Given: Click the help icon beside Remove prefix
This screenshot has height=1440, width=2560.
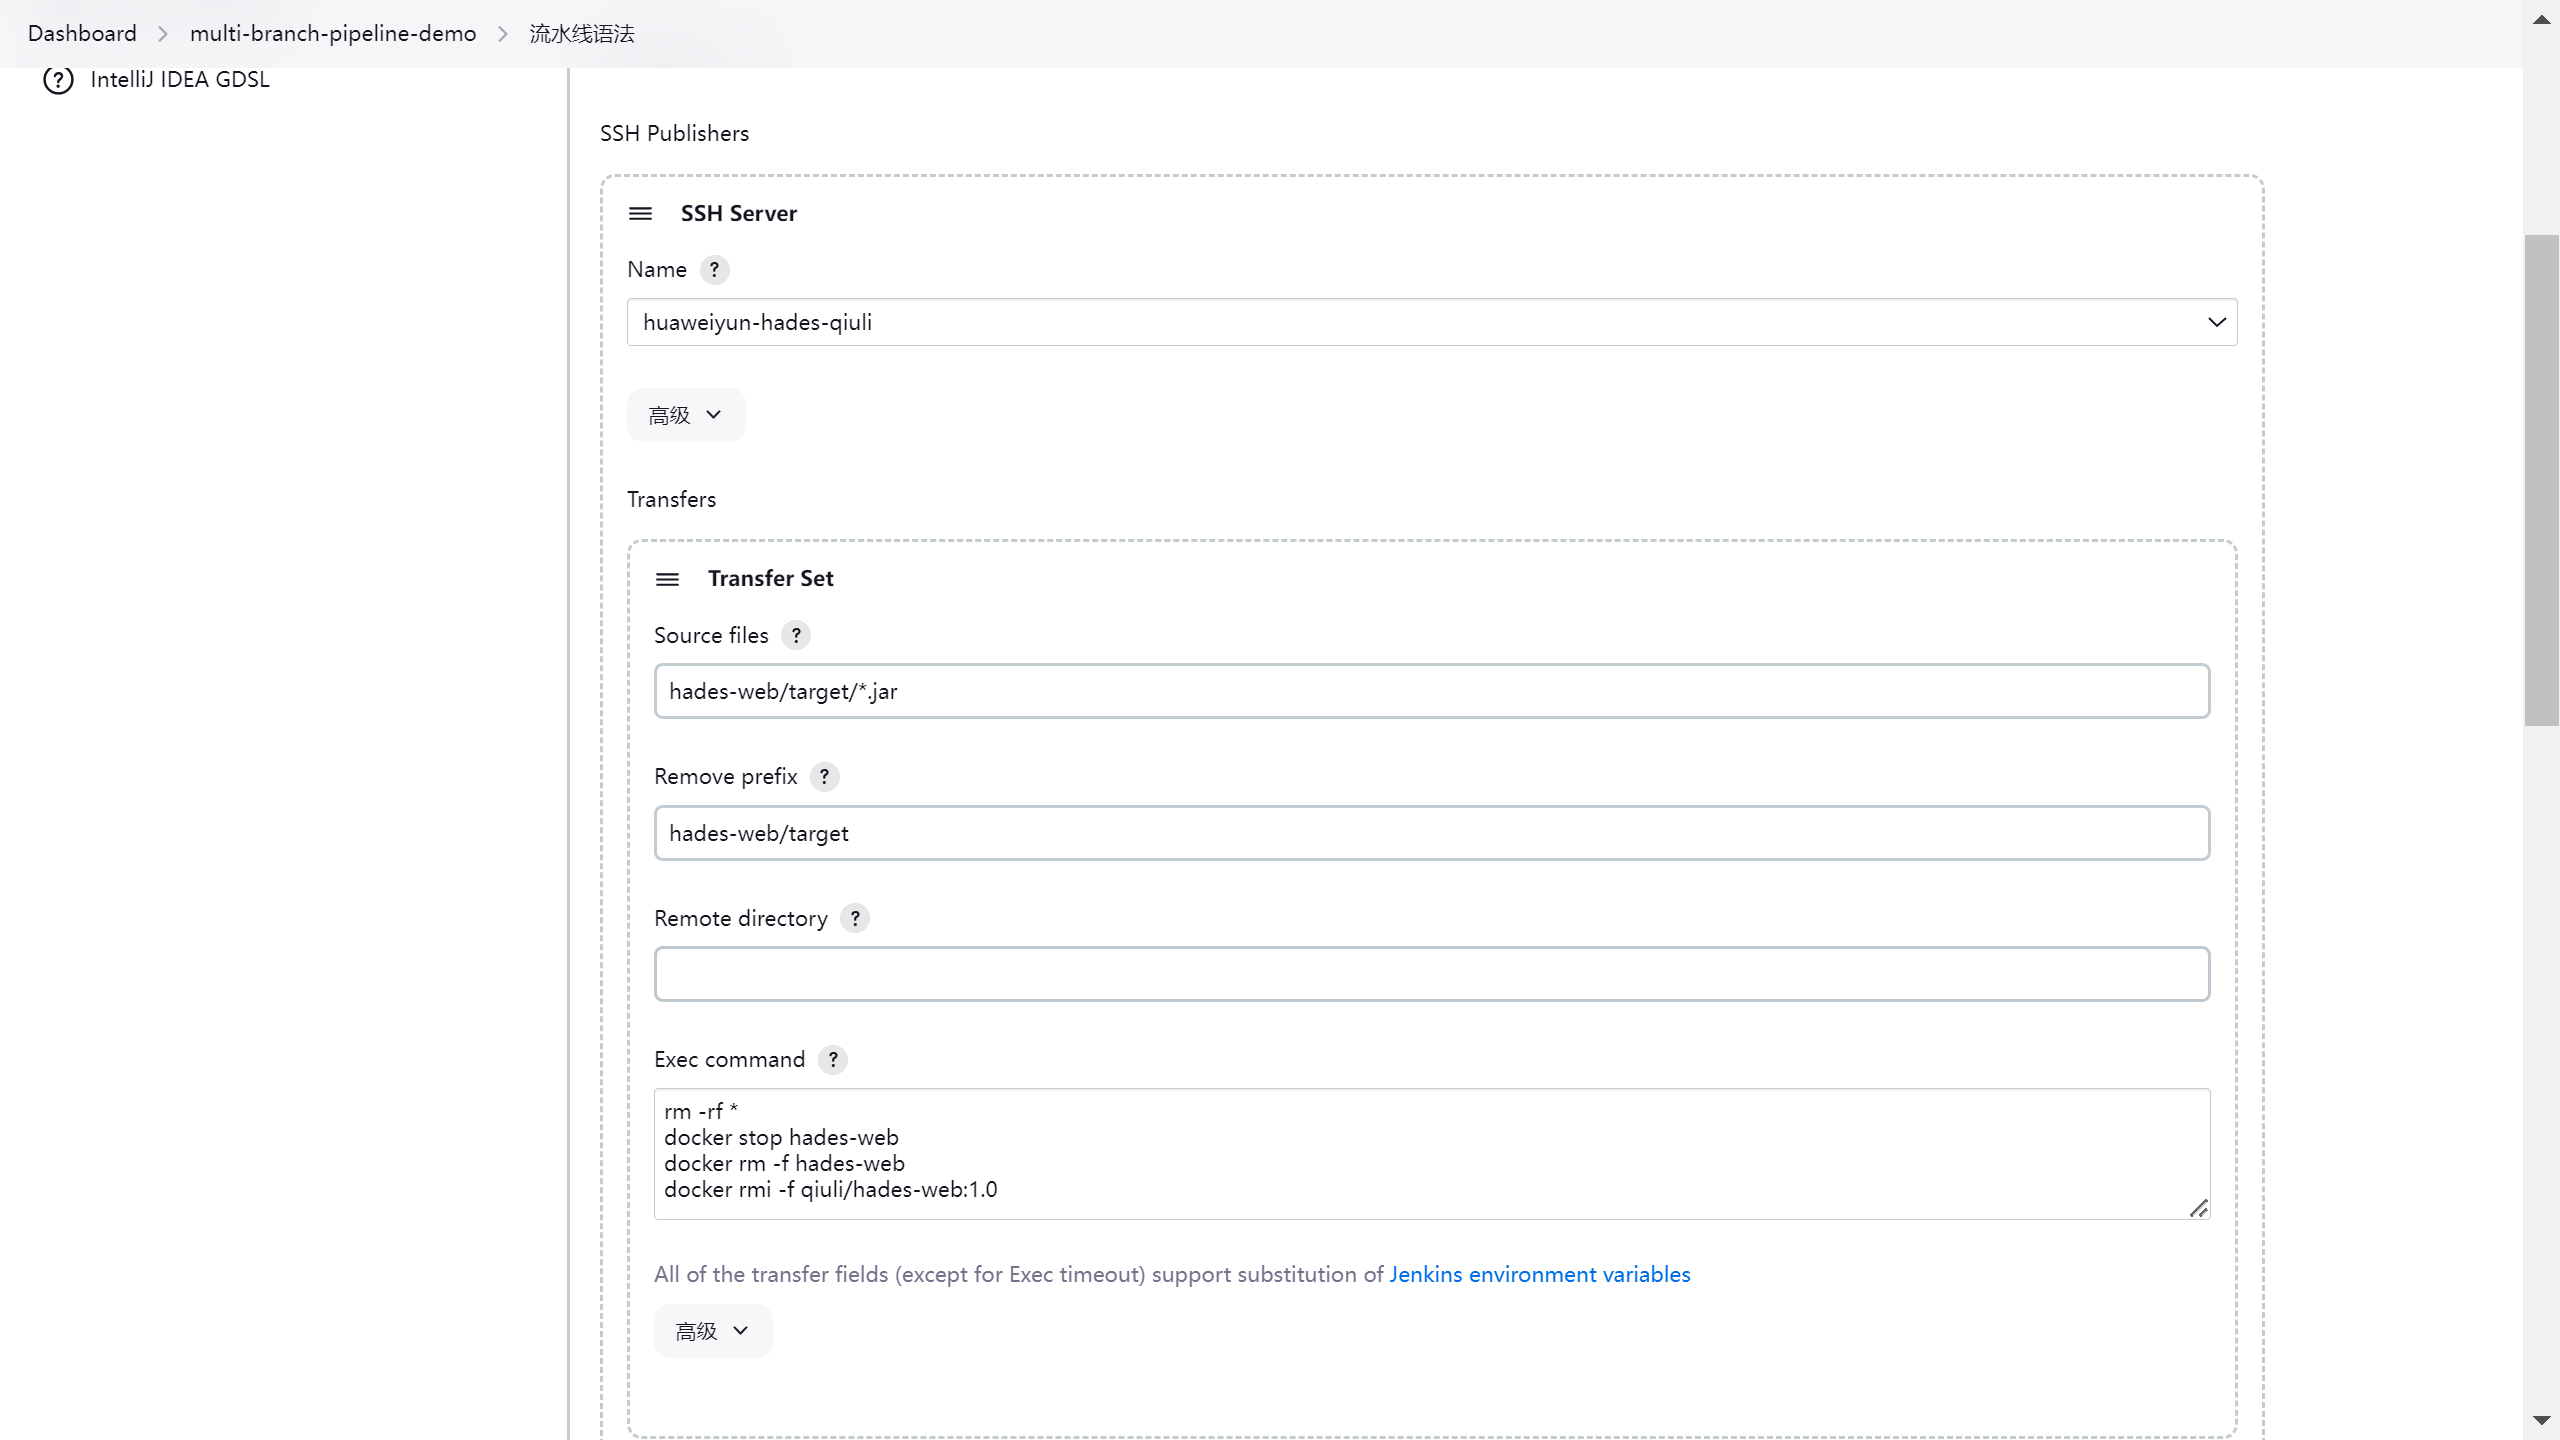Looking at the screenshot, I should [x=824, y=777].
